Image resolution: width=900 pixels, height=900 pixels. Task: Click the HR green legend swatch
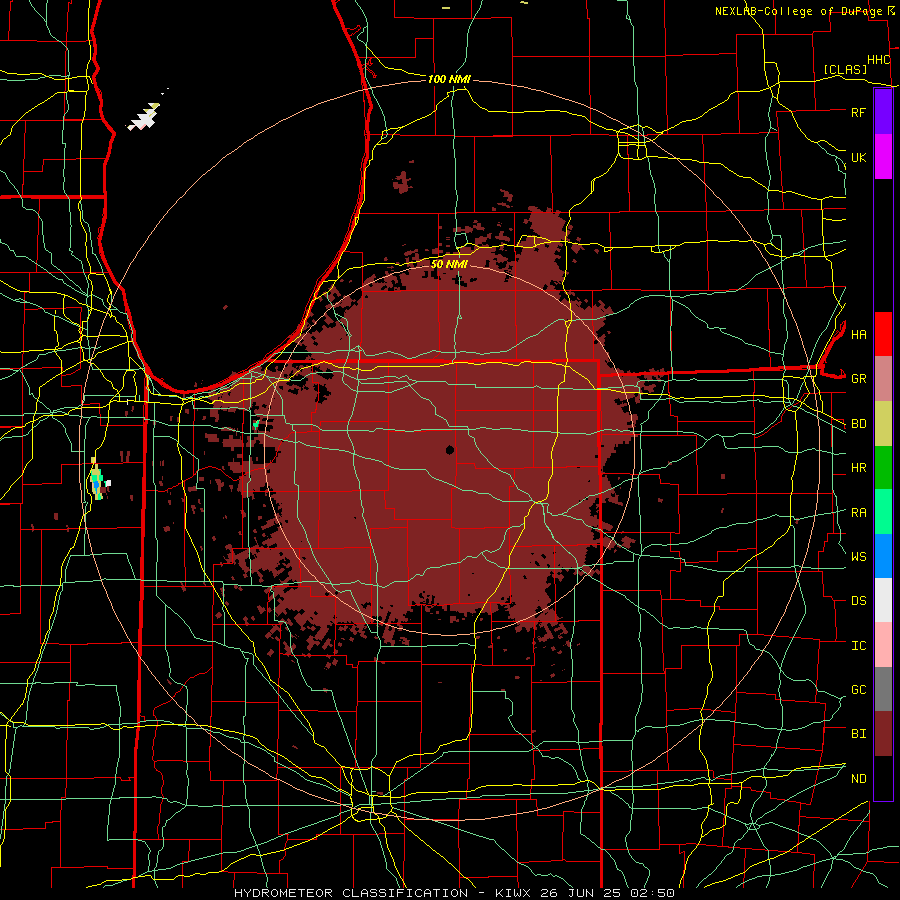pos(883,468)
